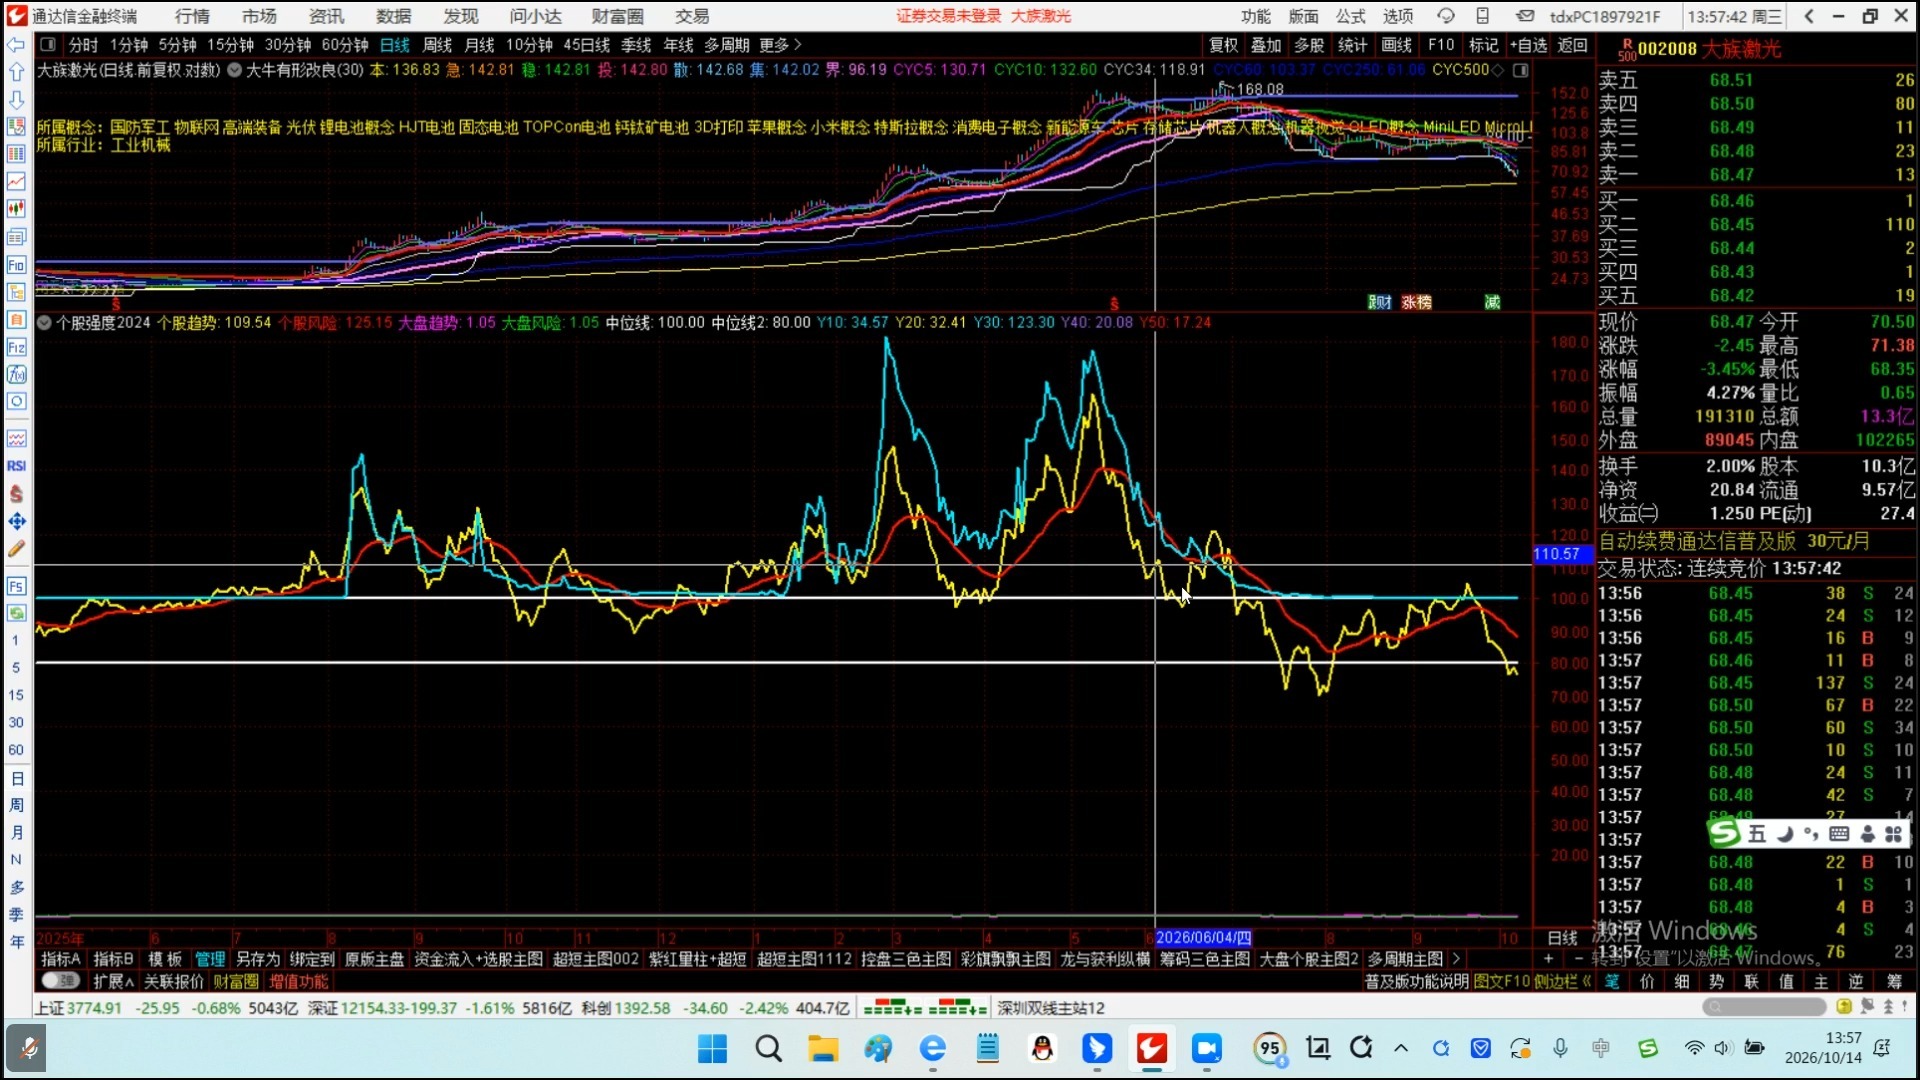Click the left sidebar up arrow icon
The height and width of the screenshot is (1080, 1920).
(x=16, y=72)
